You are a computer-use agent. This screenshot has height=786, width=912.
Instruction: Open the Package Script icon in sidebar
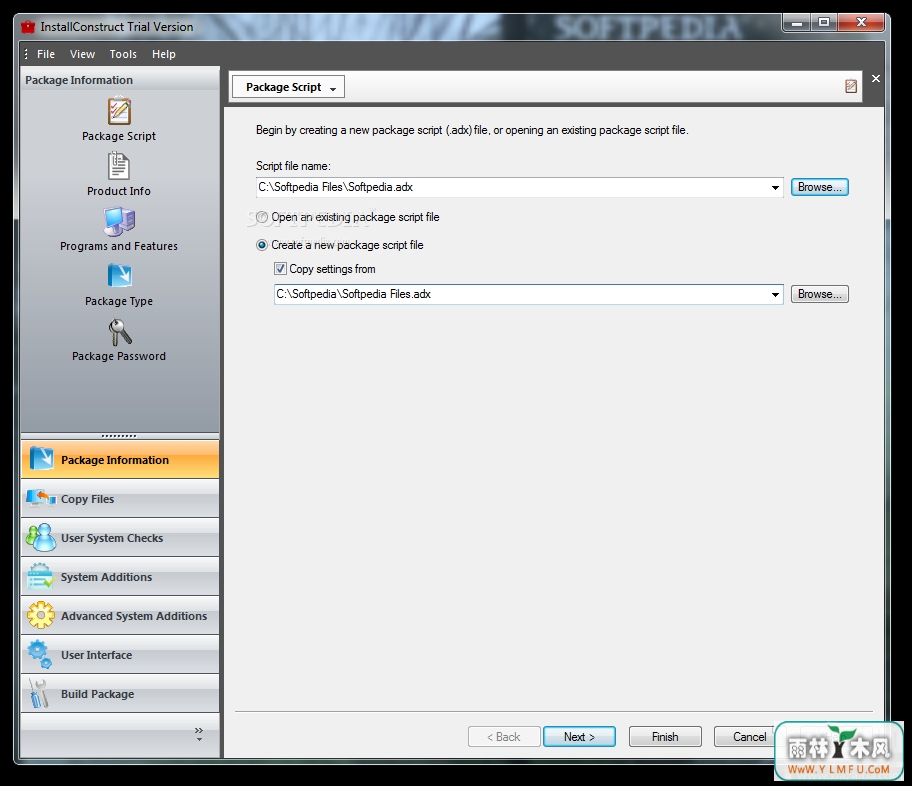pyautogui.click(x=119, y=111)
